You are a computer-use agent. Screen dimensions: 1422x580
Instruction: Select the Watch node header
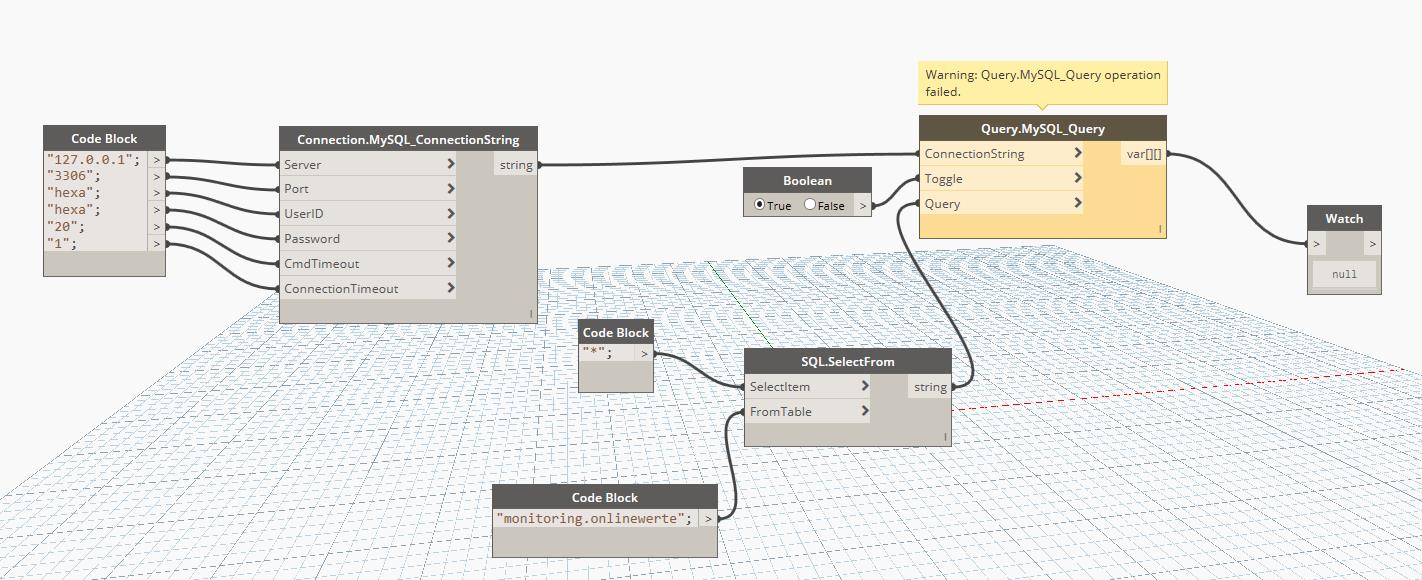click(1344, 218)
